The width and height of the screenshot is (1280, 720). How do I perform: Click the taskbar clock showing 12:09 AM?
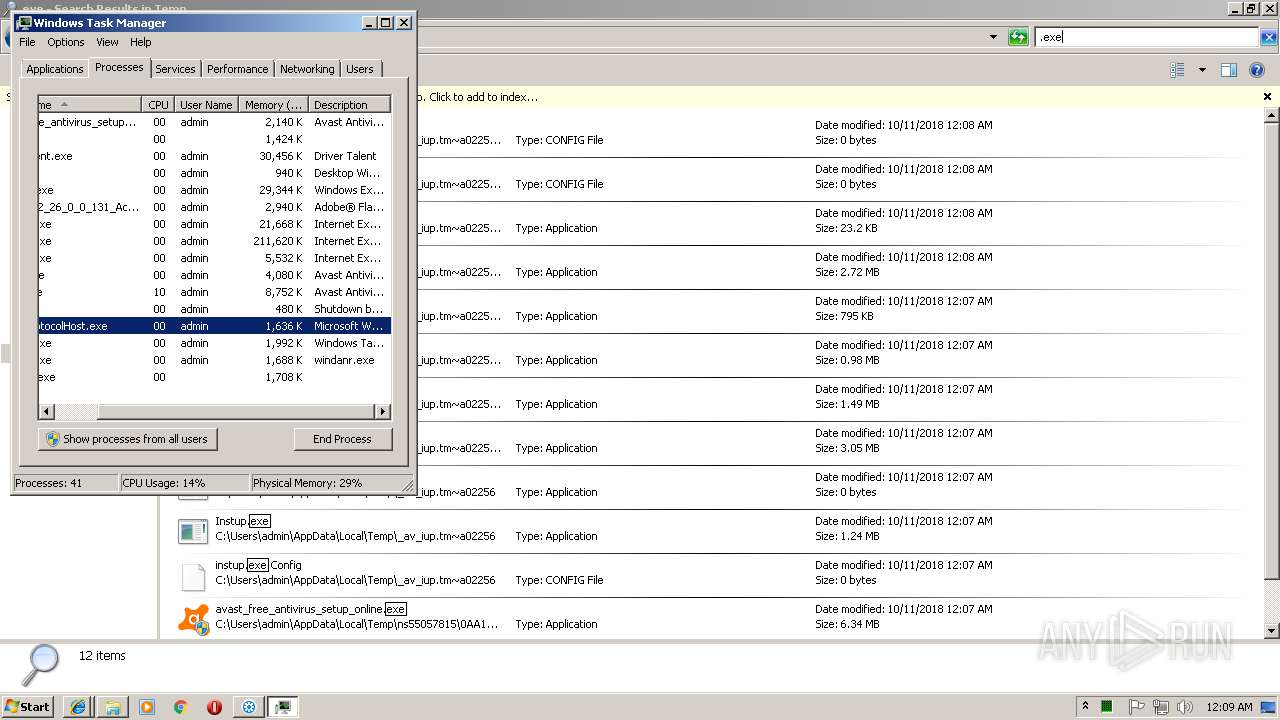(1229, 706)
